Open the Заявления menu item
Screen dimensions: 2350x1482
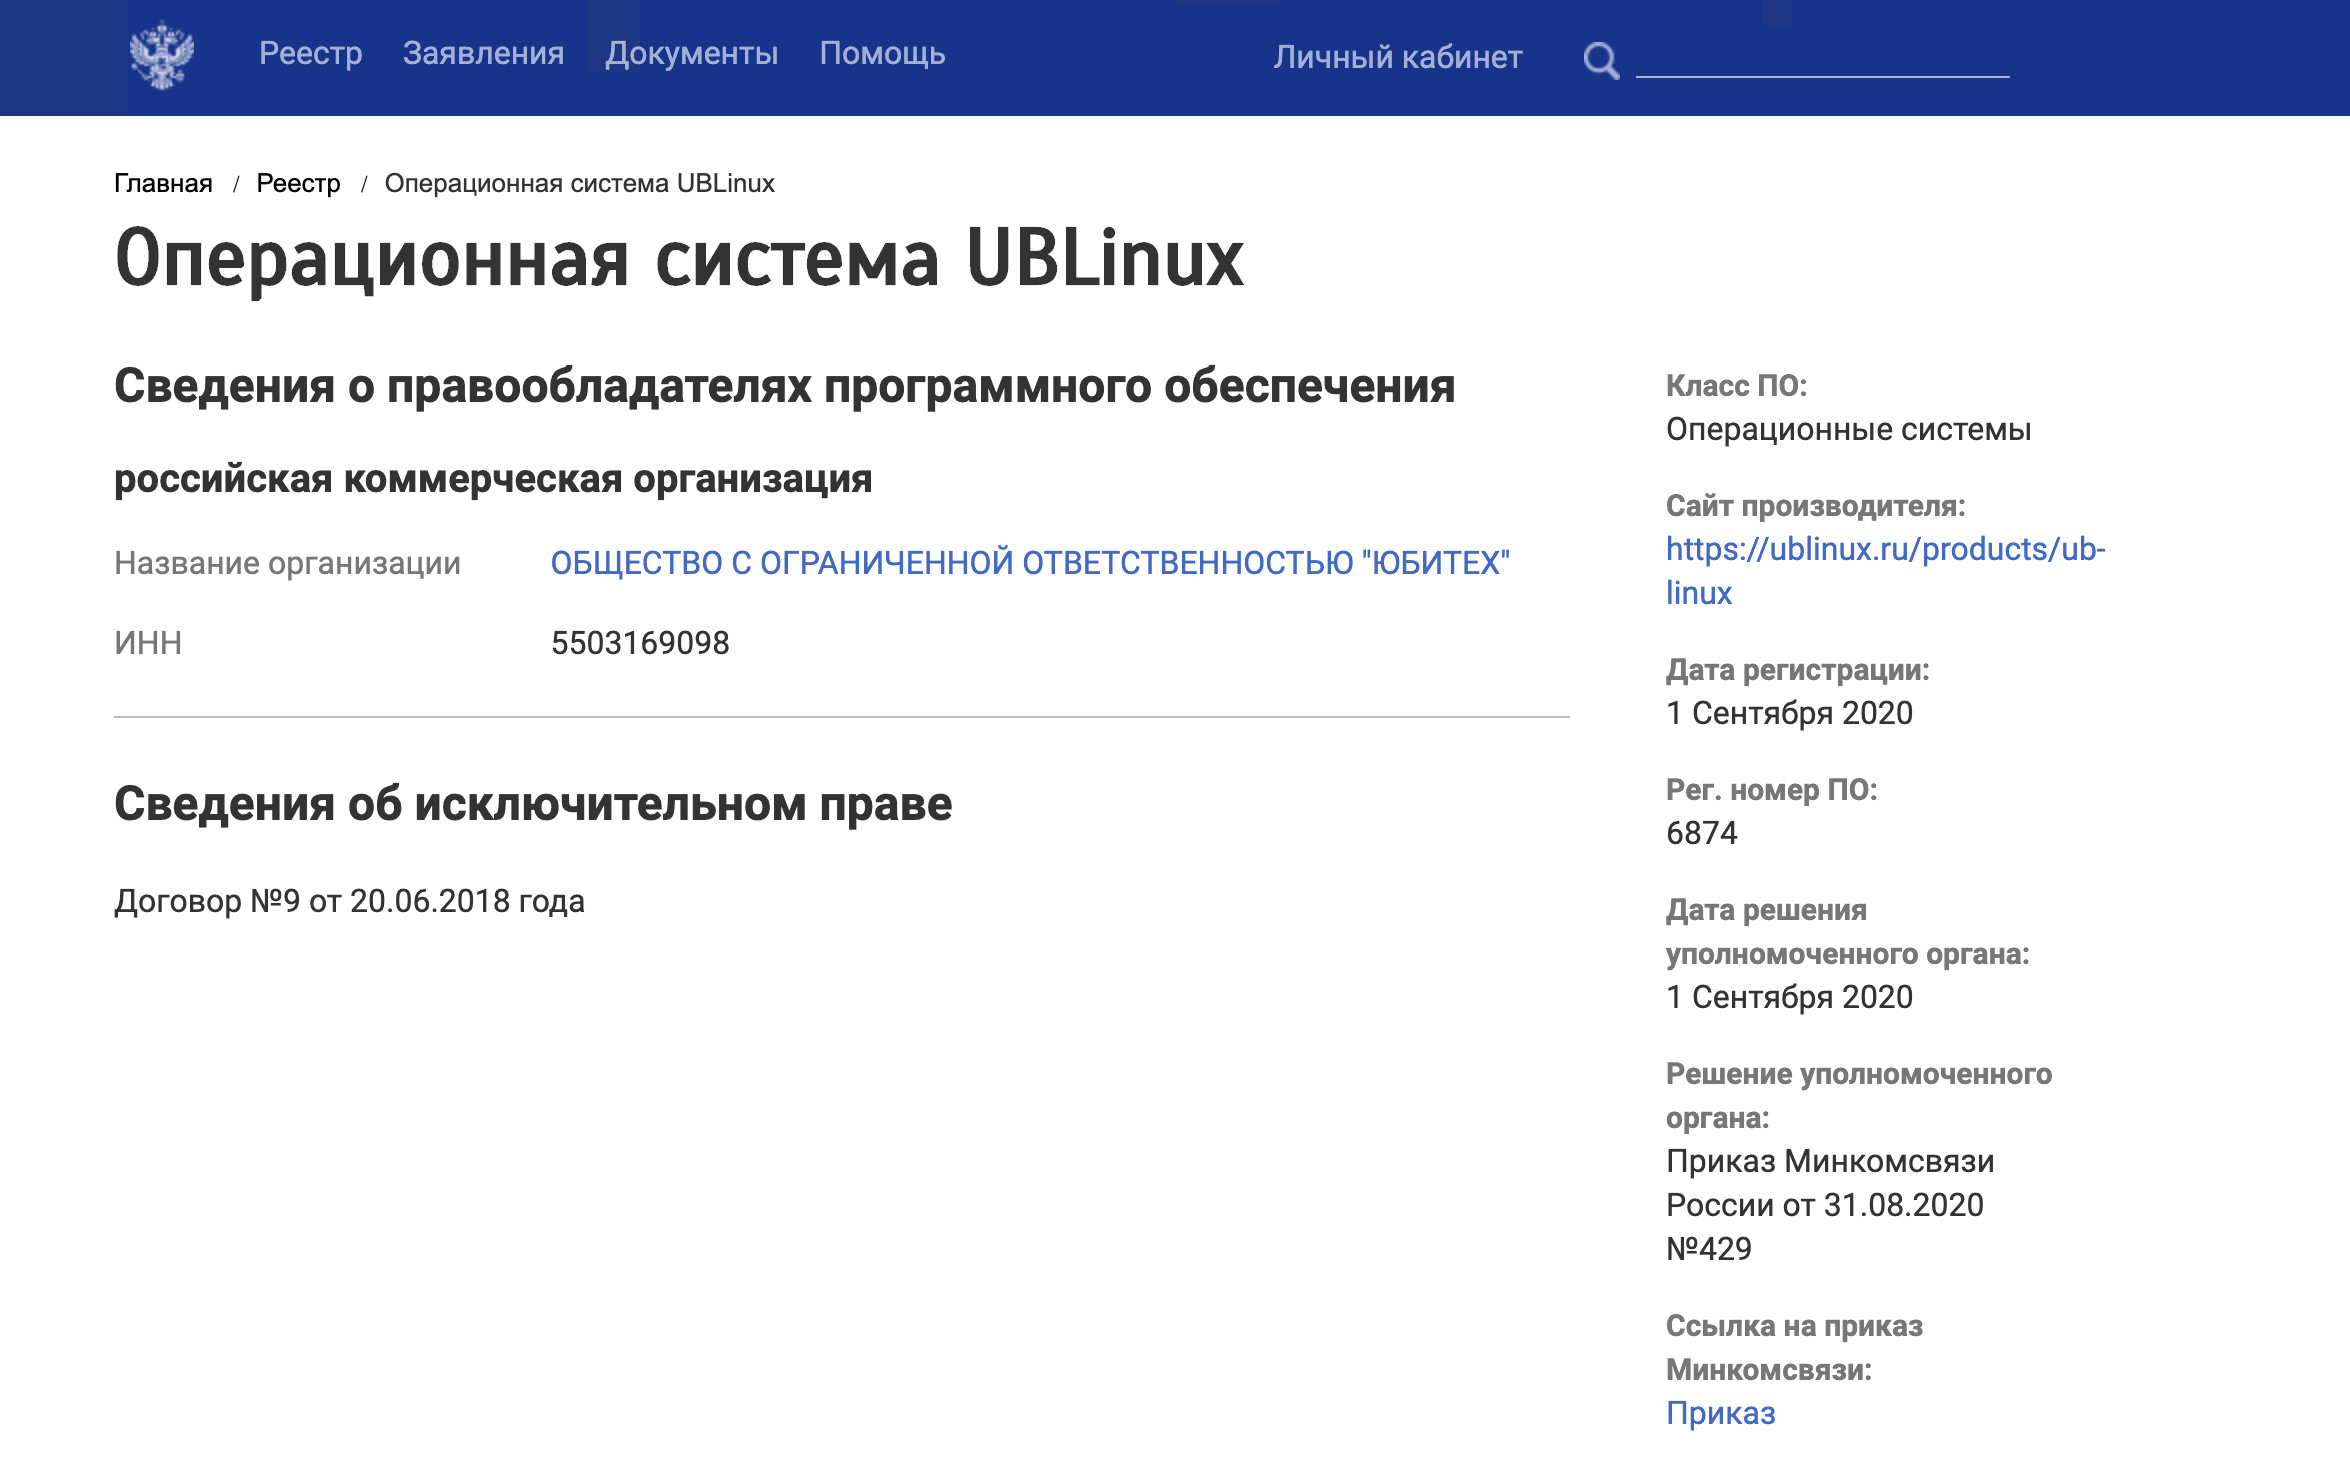[483, 53]
